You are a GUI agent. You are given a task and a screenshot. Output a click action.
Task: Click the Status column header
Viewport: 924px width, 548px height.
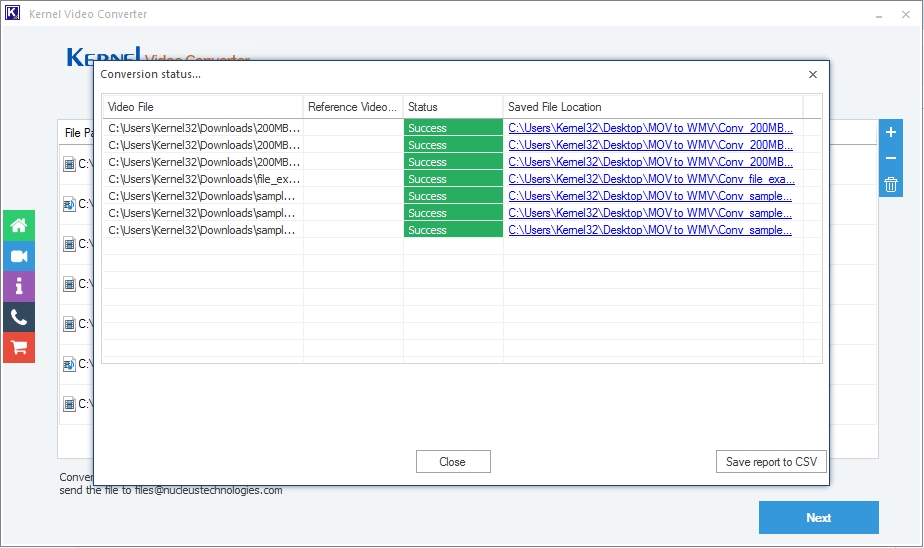453,107
